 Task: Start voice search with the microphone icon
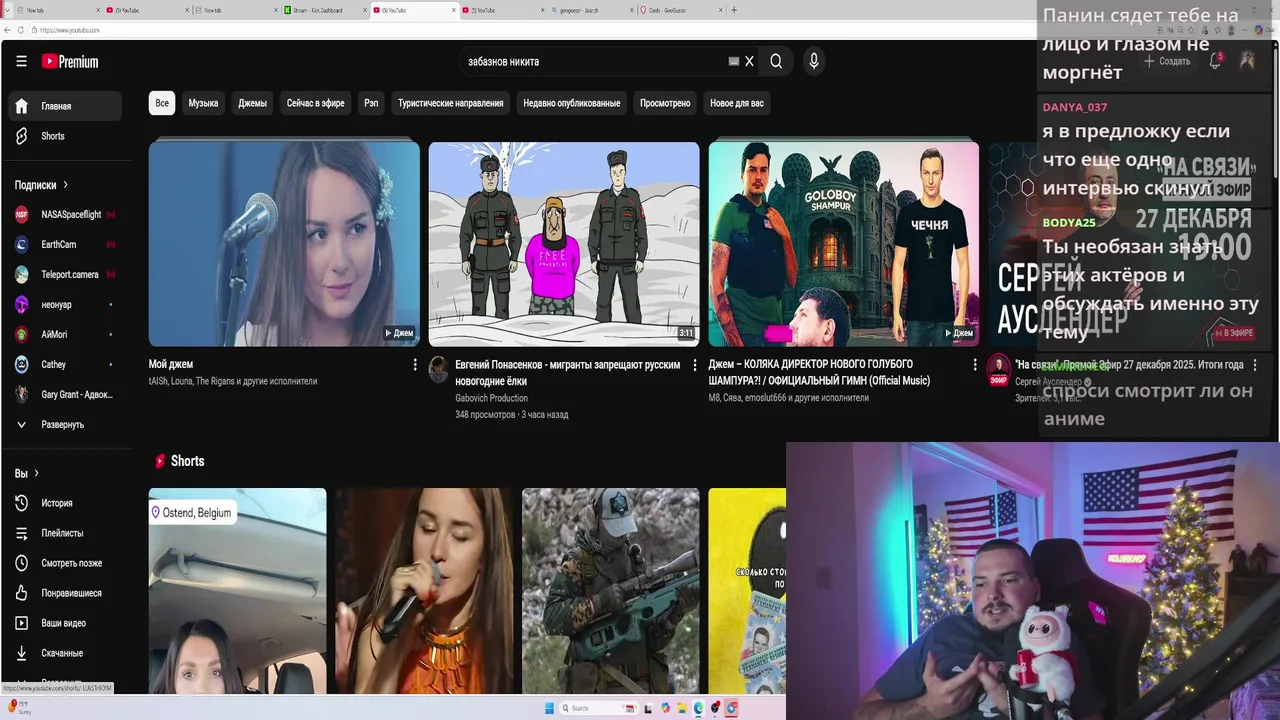814,61
